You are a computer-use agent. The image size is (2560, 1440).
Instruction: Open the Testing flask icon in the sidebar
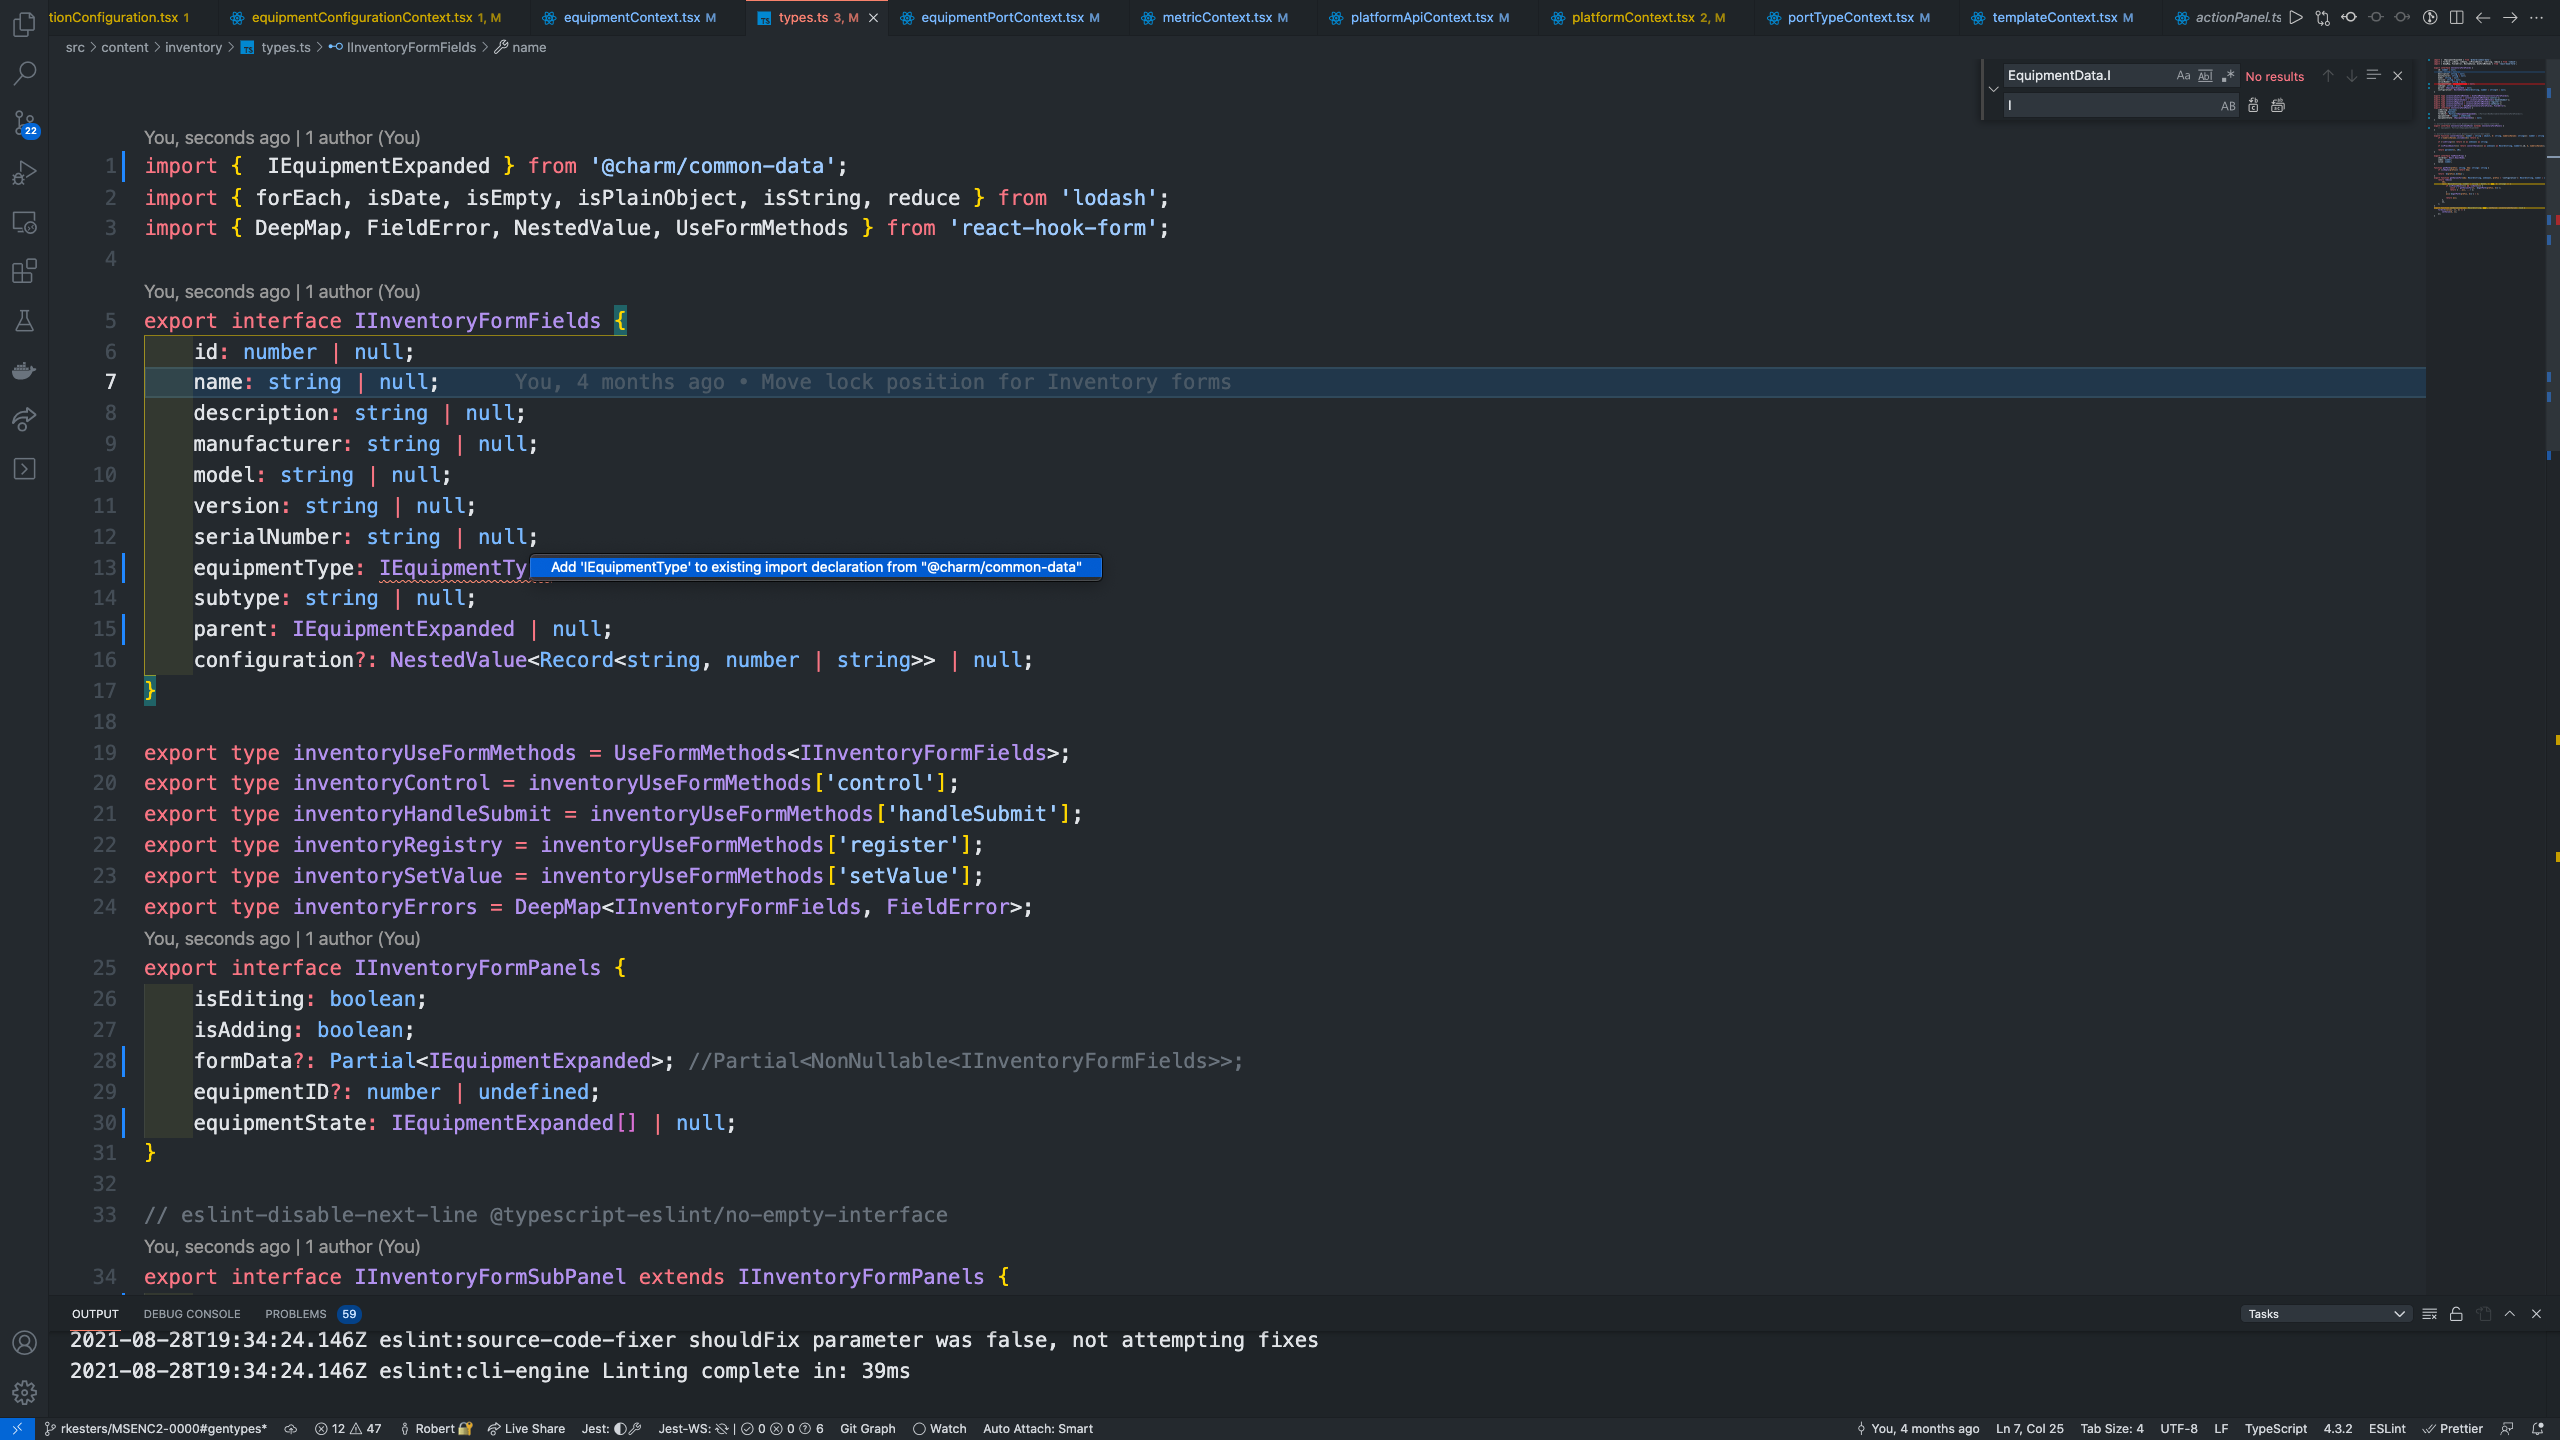(x=24, y=320)
